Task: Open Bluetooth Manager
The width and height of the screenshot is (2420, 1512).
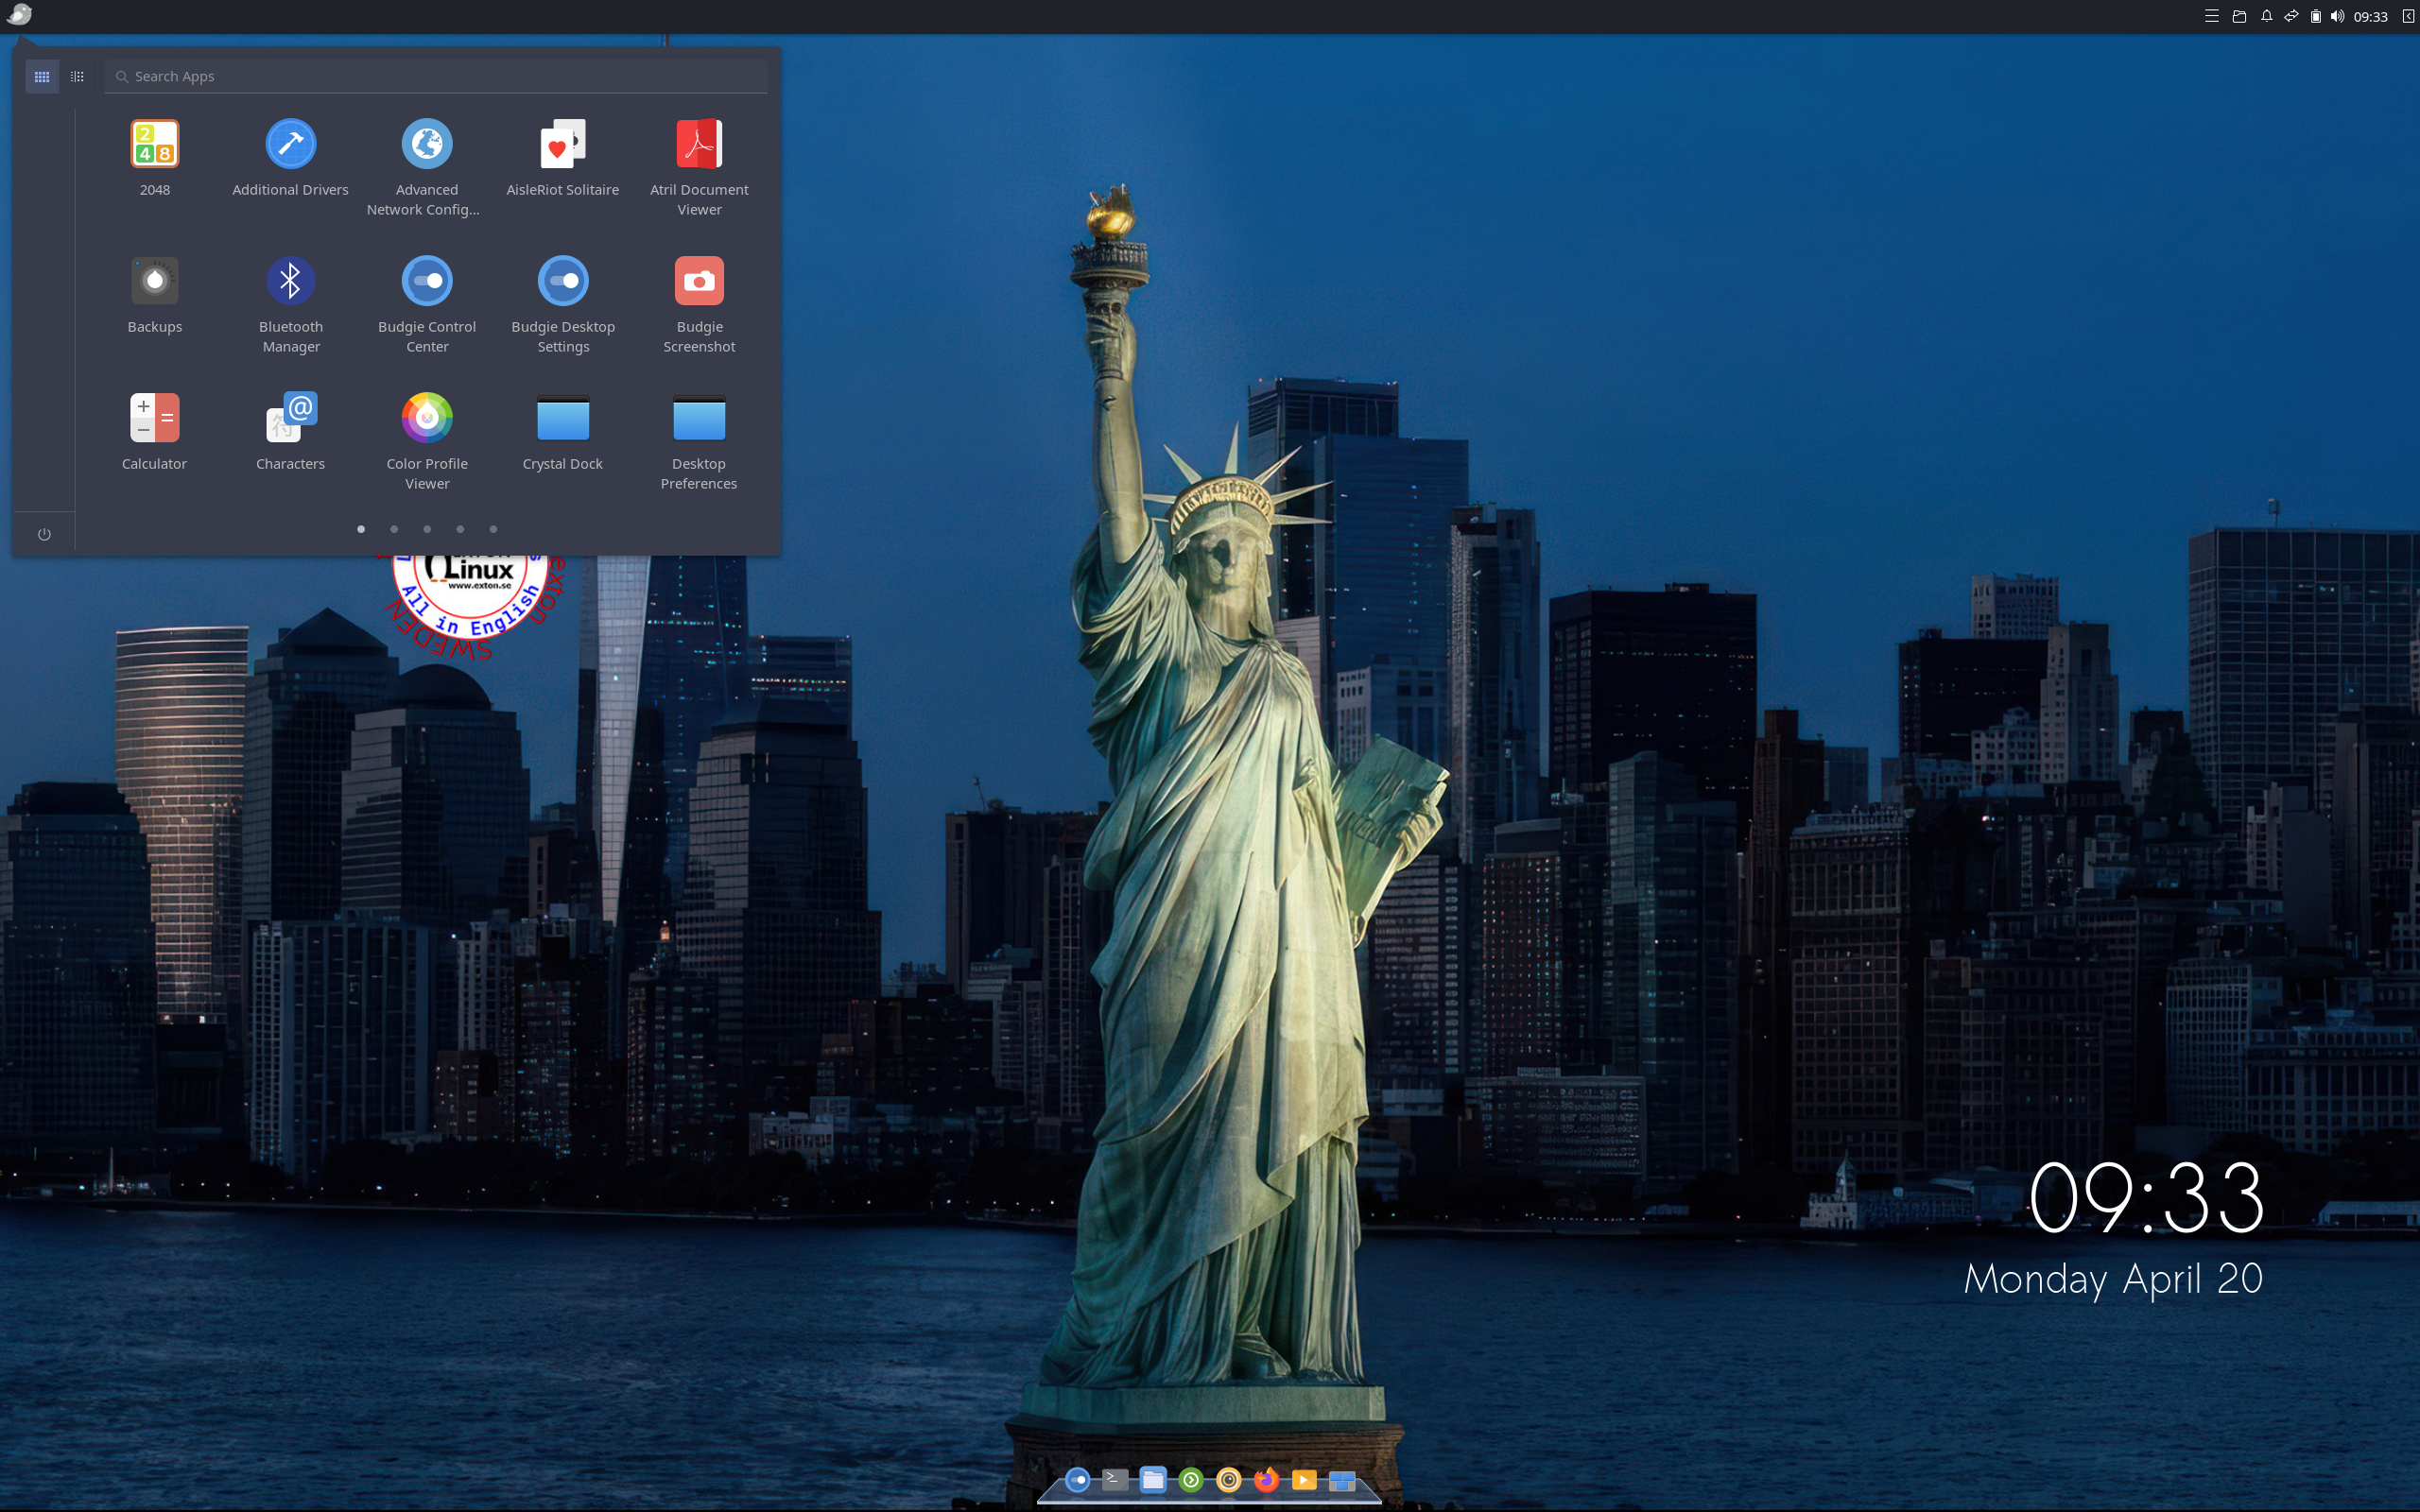Action: 291,306
